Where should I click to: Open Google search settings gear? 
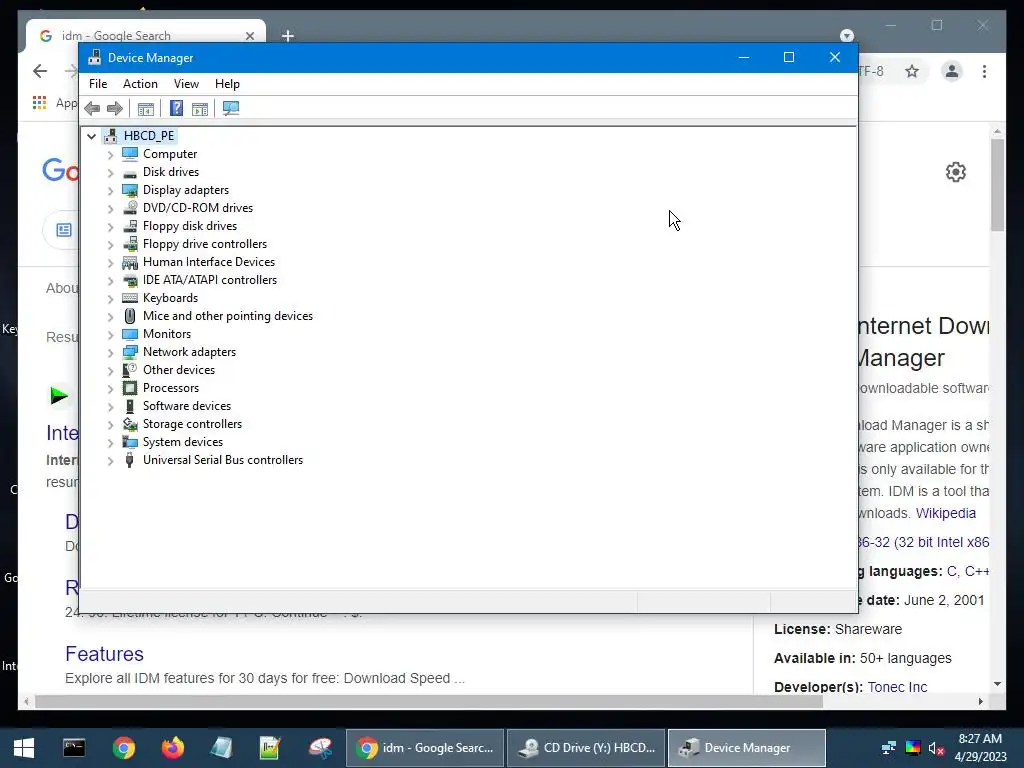pyautogui.click(x=955, y=172)
